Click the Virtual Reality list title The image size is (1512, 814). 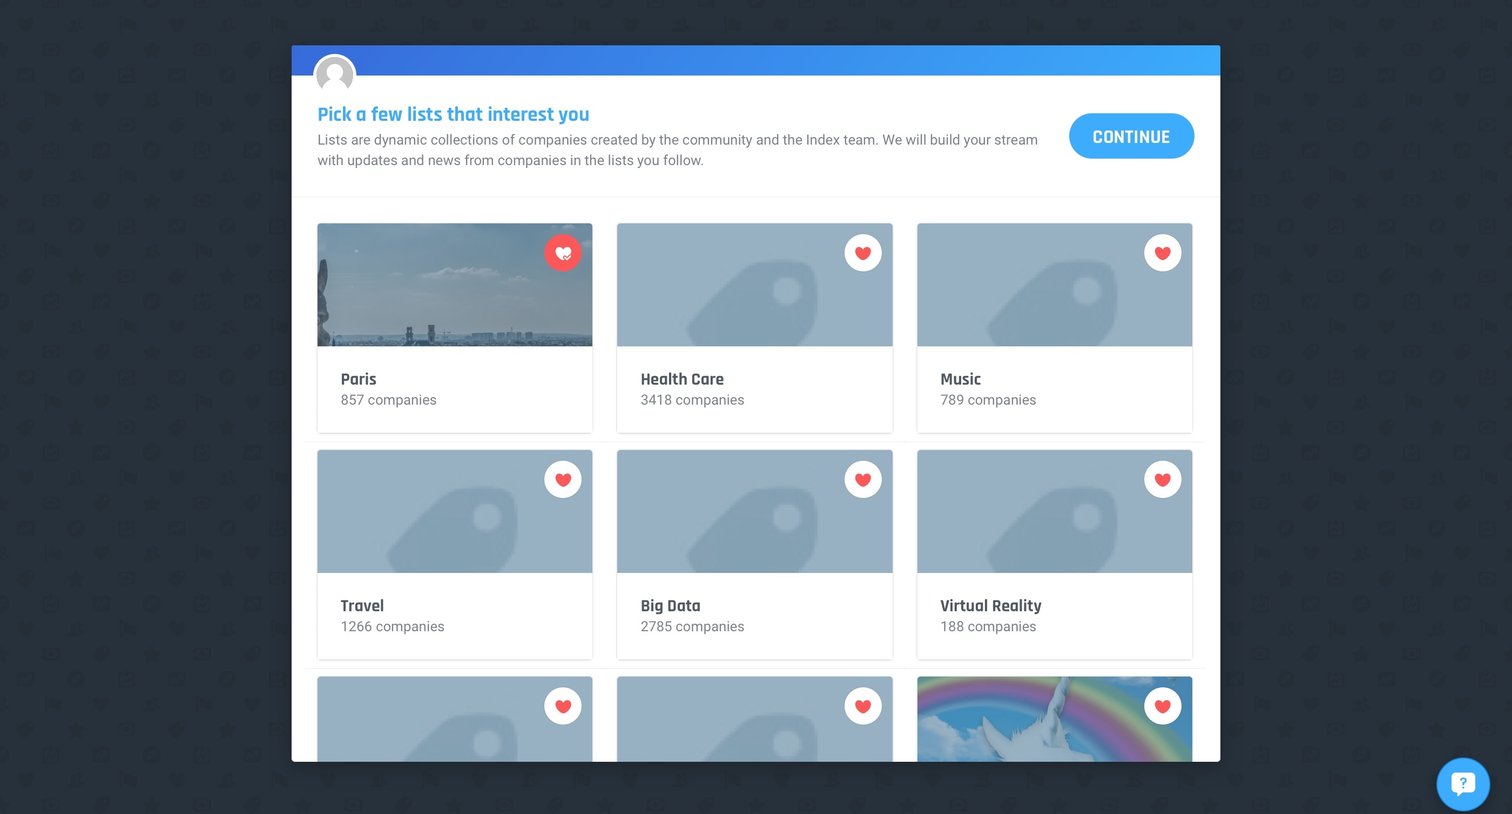pos(991,606)
